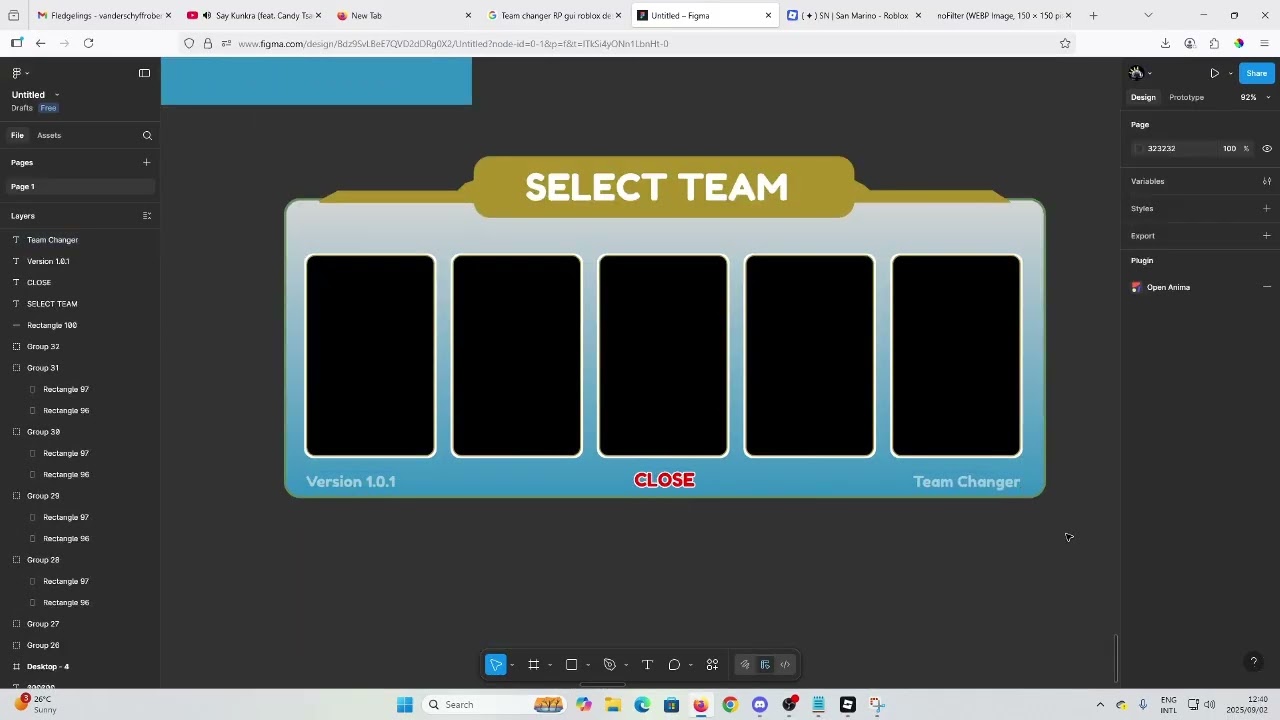This screenshot has height=720, width=1280.
Task: Select the Frame tool
Action: point(534,665)
